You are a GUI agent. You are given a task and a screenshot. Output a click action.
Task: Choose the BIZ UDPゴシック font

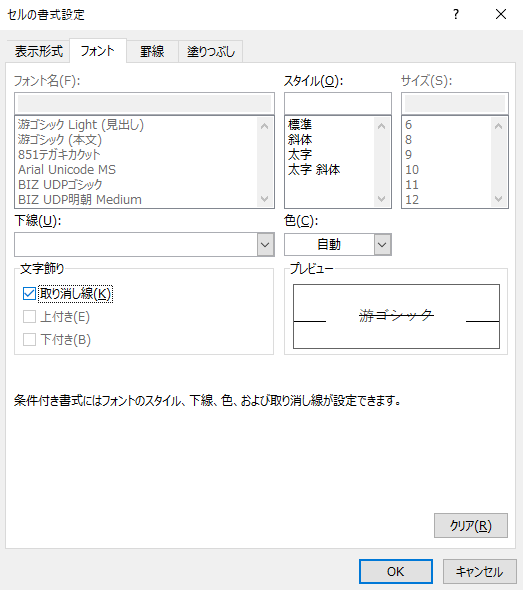(60, 185)
